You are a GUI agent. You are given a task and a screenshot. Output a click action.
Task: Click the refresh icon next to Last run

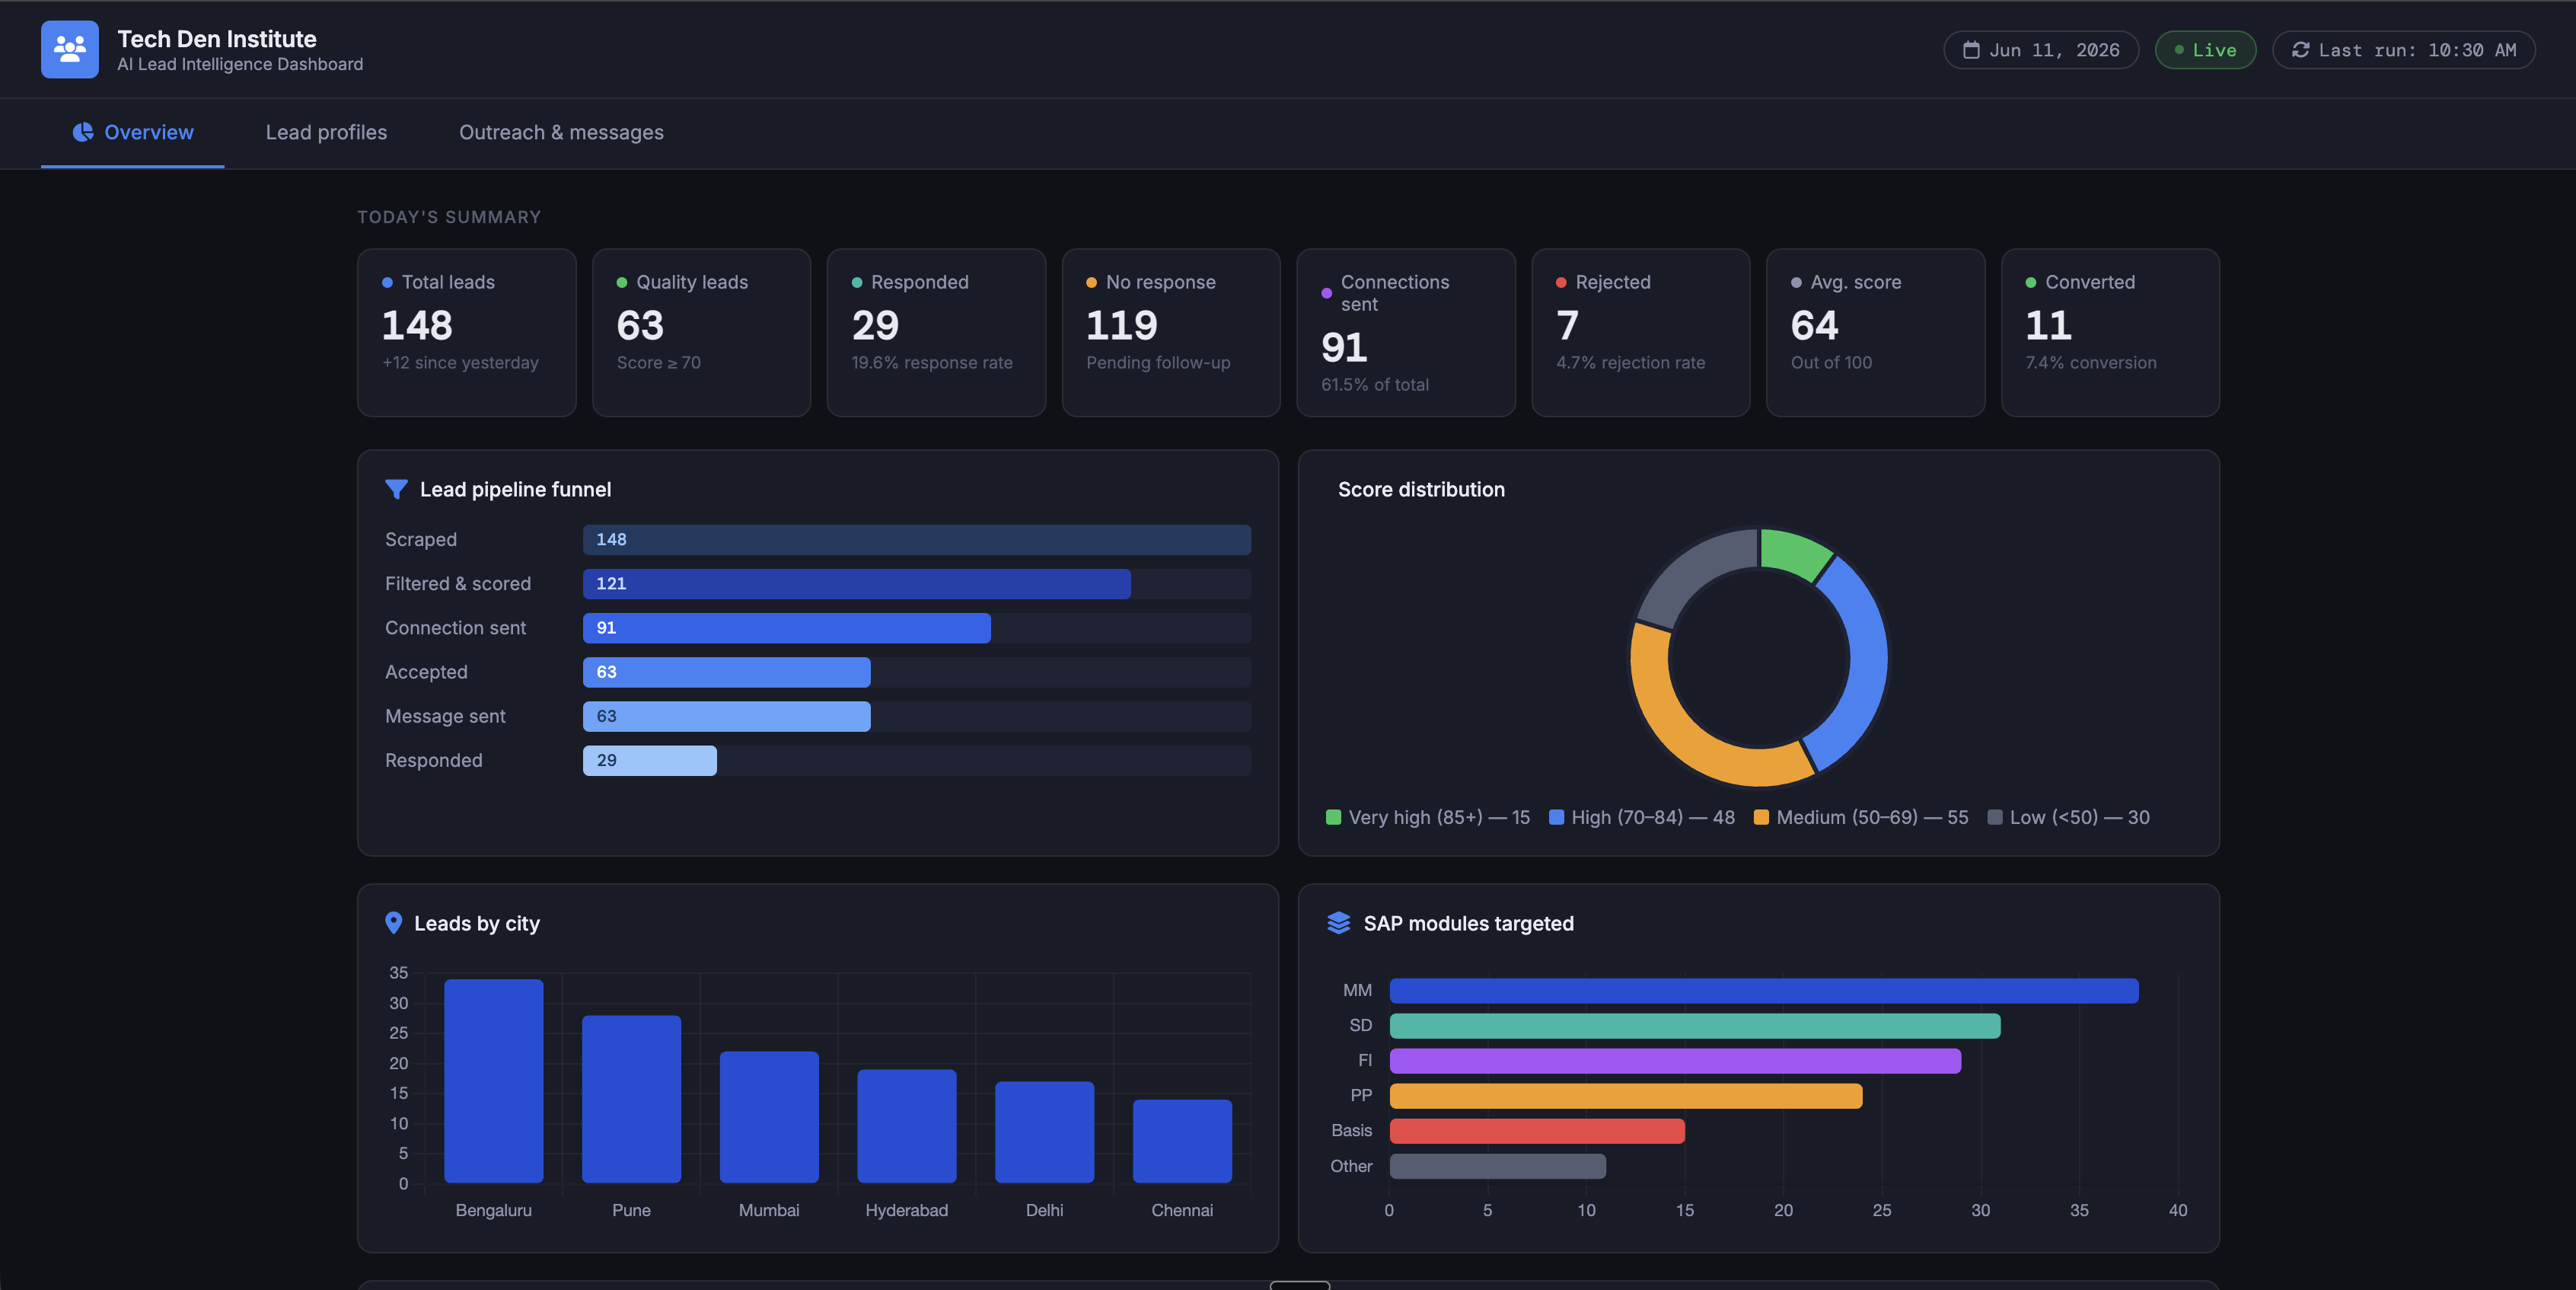coord(2300,50)
